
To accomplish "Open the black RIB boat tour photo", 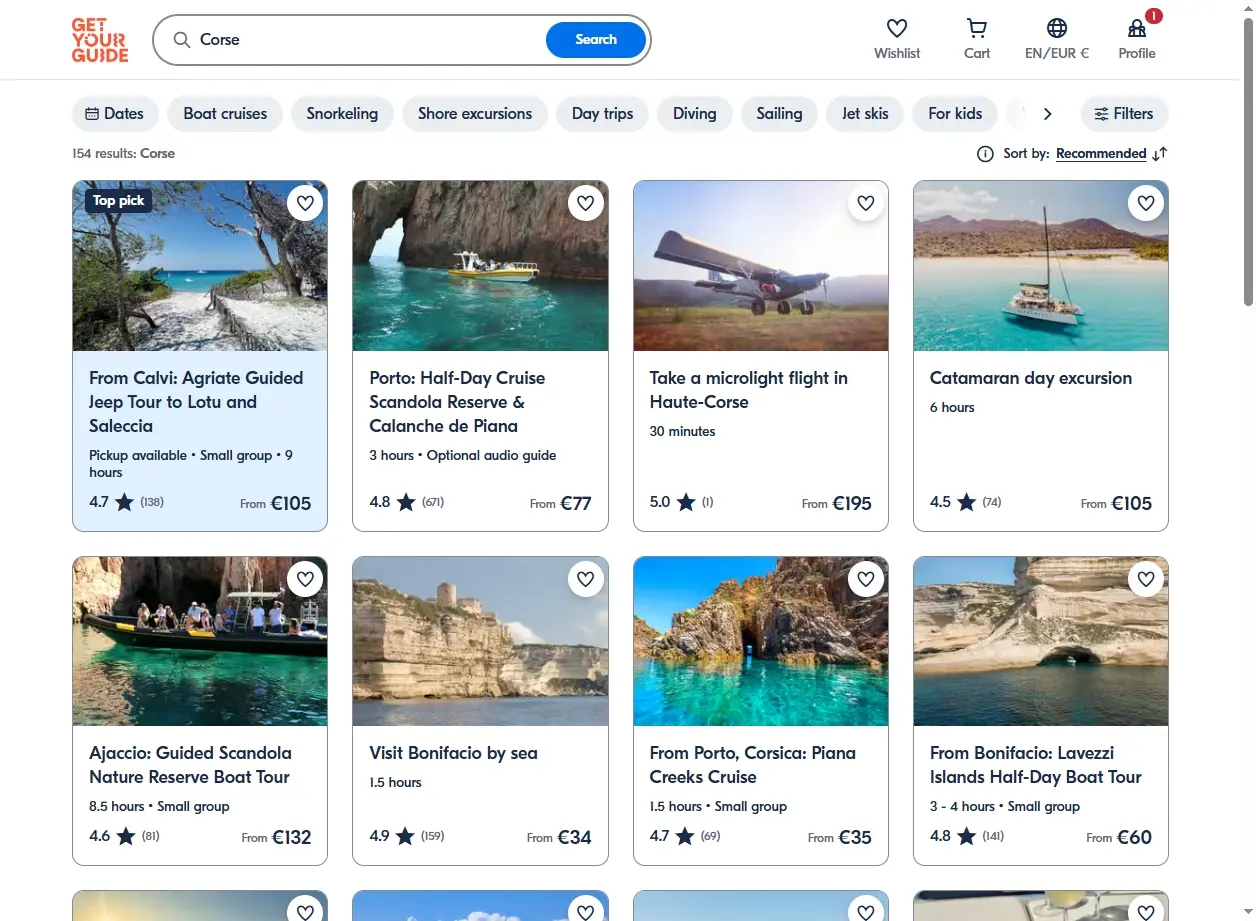I will click(x=200, y=641).
